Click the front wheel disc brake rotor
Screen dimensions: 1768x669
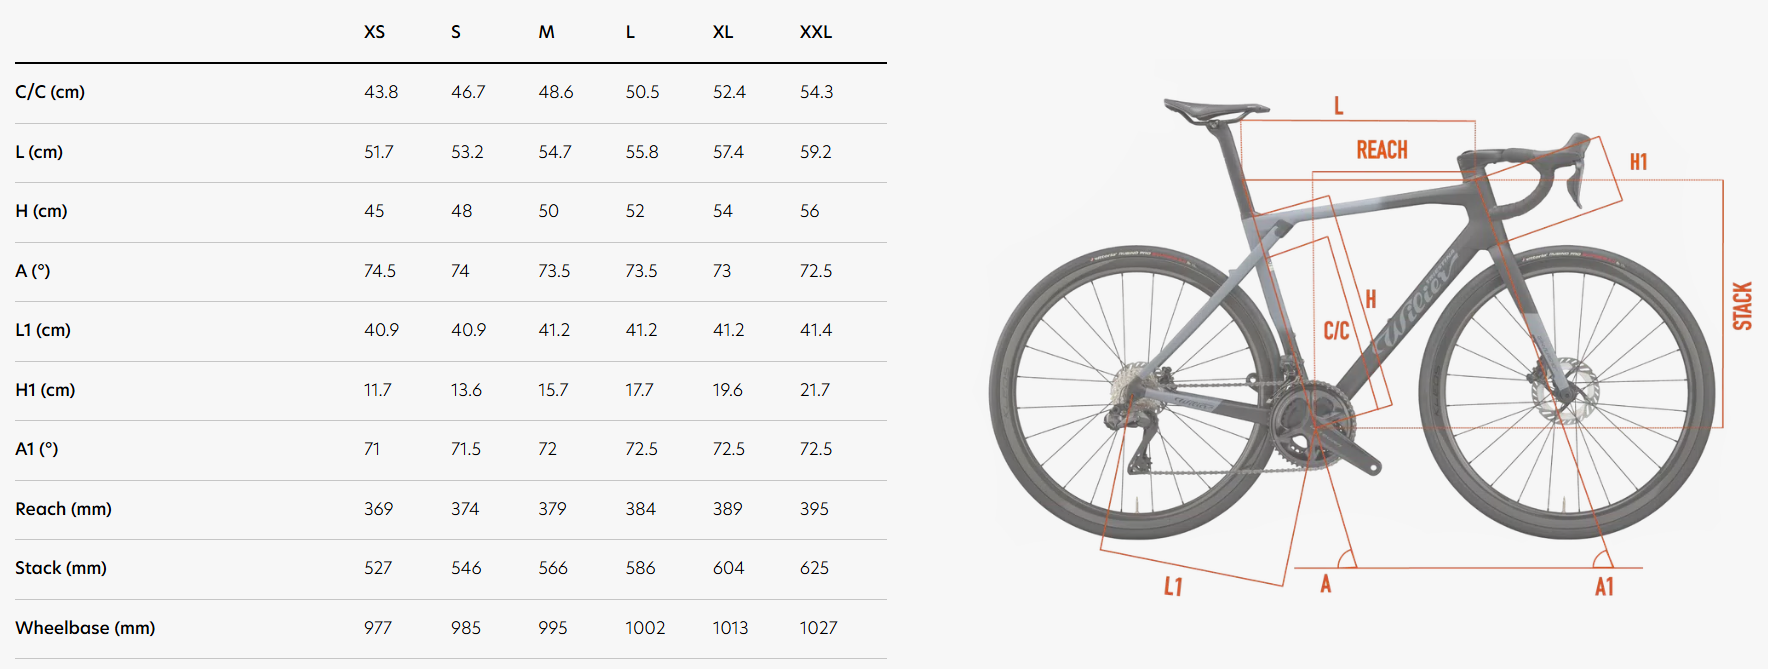click(1563, 390)
